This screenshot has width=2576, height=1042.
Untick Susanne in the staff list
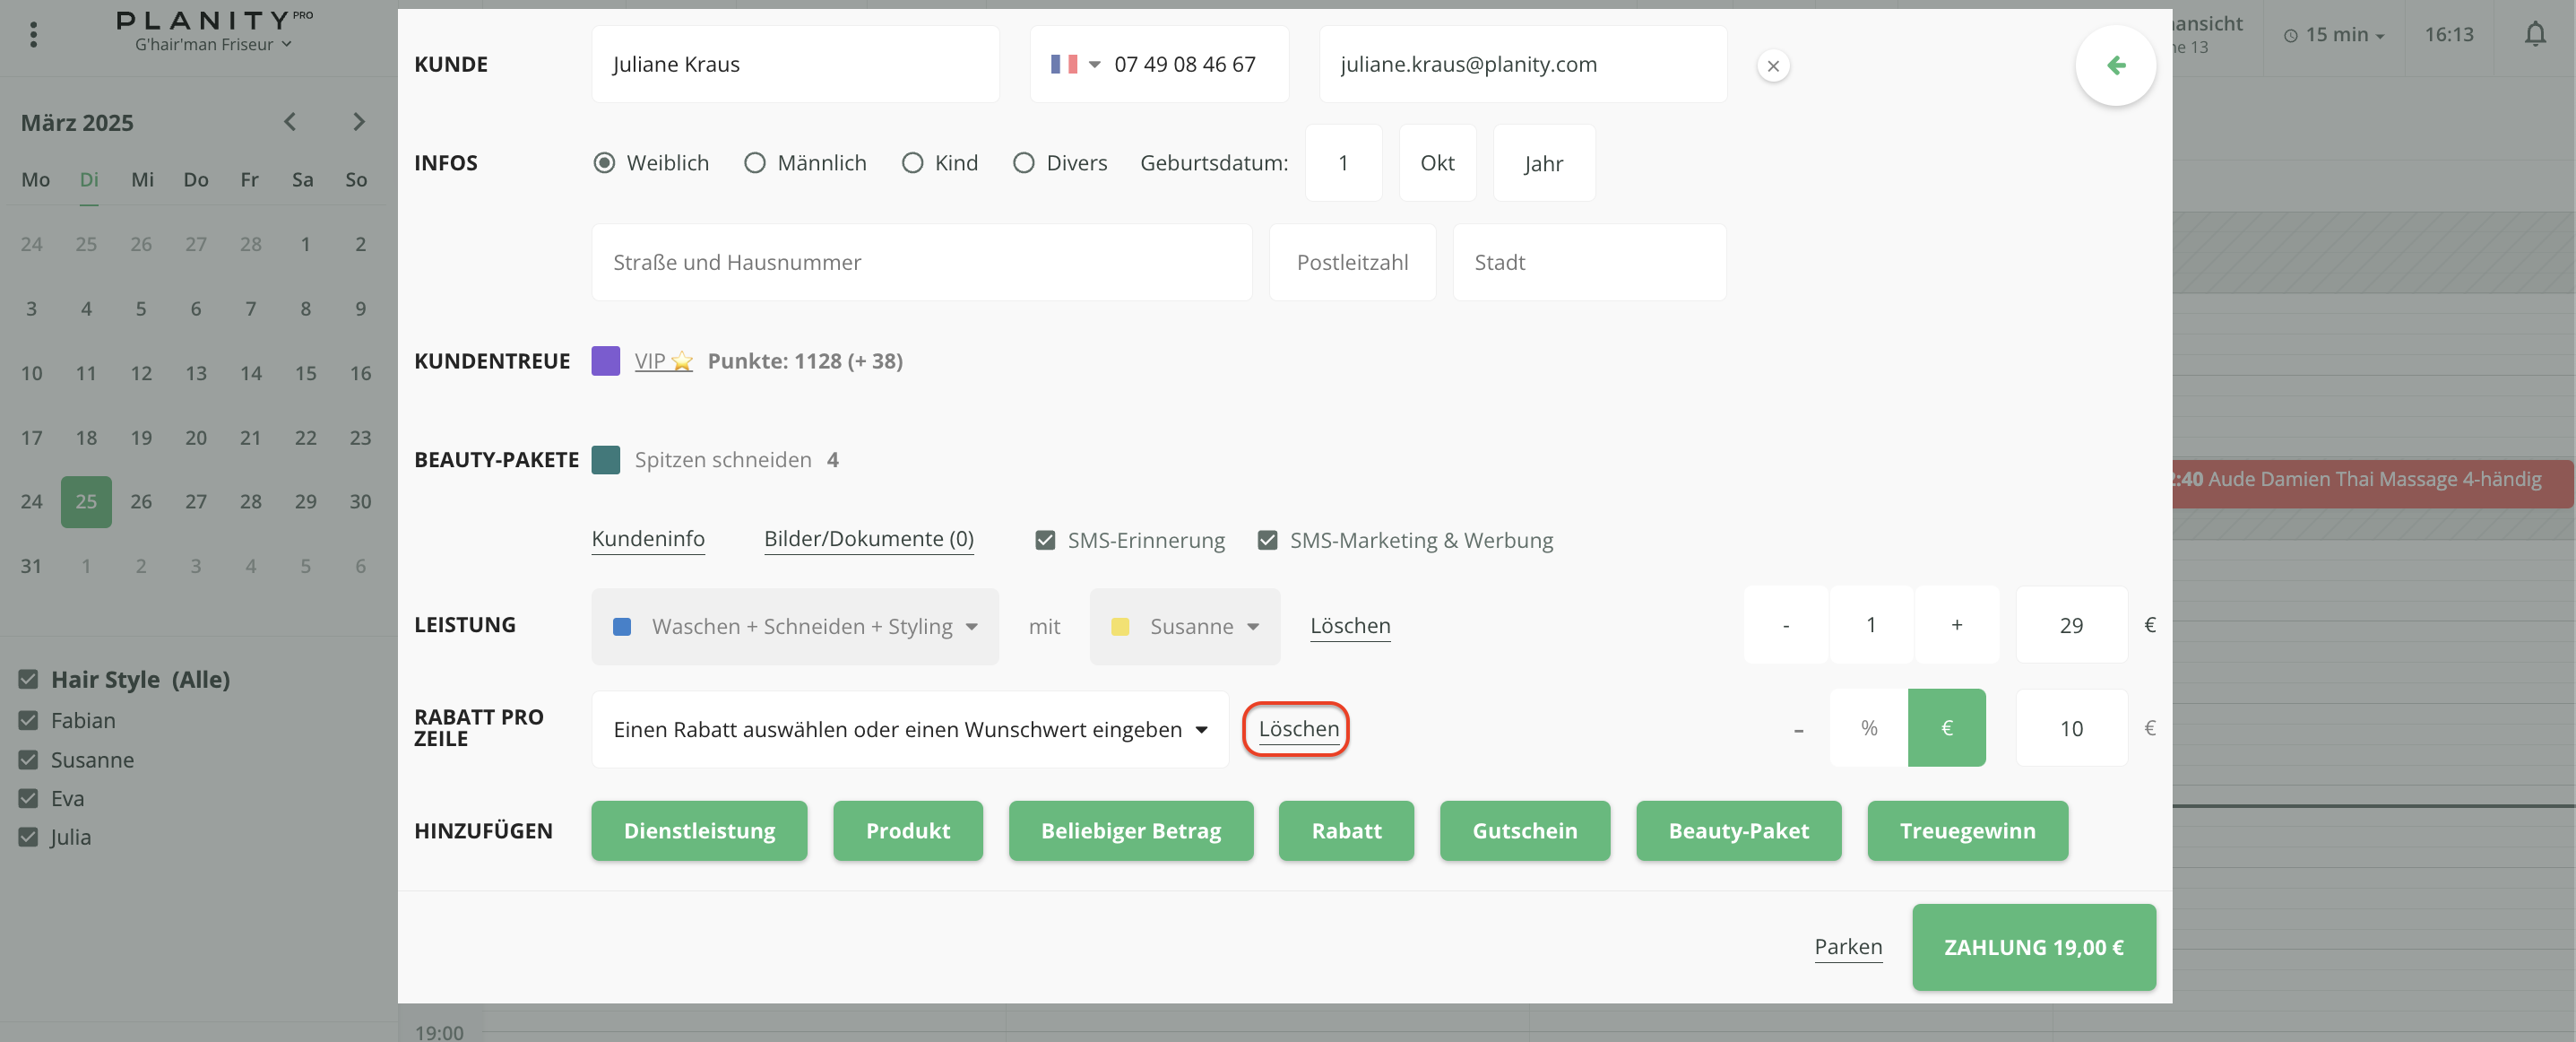28,760
